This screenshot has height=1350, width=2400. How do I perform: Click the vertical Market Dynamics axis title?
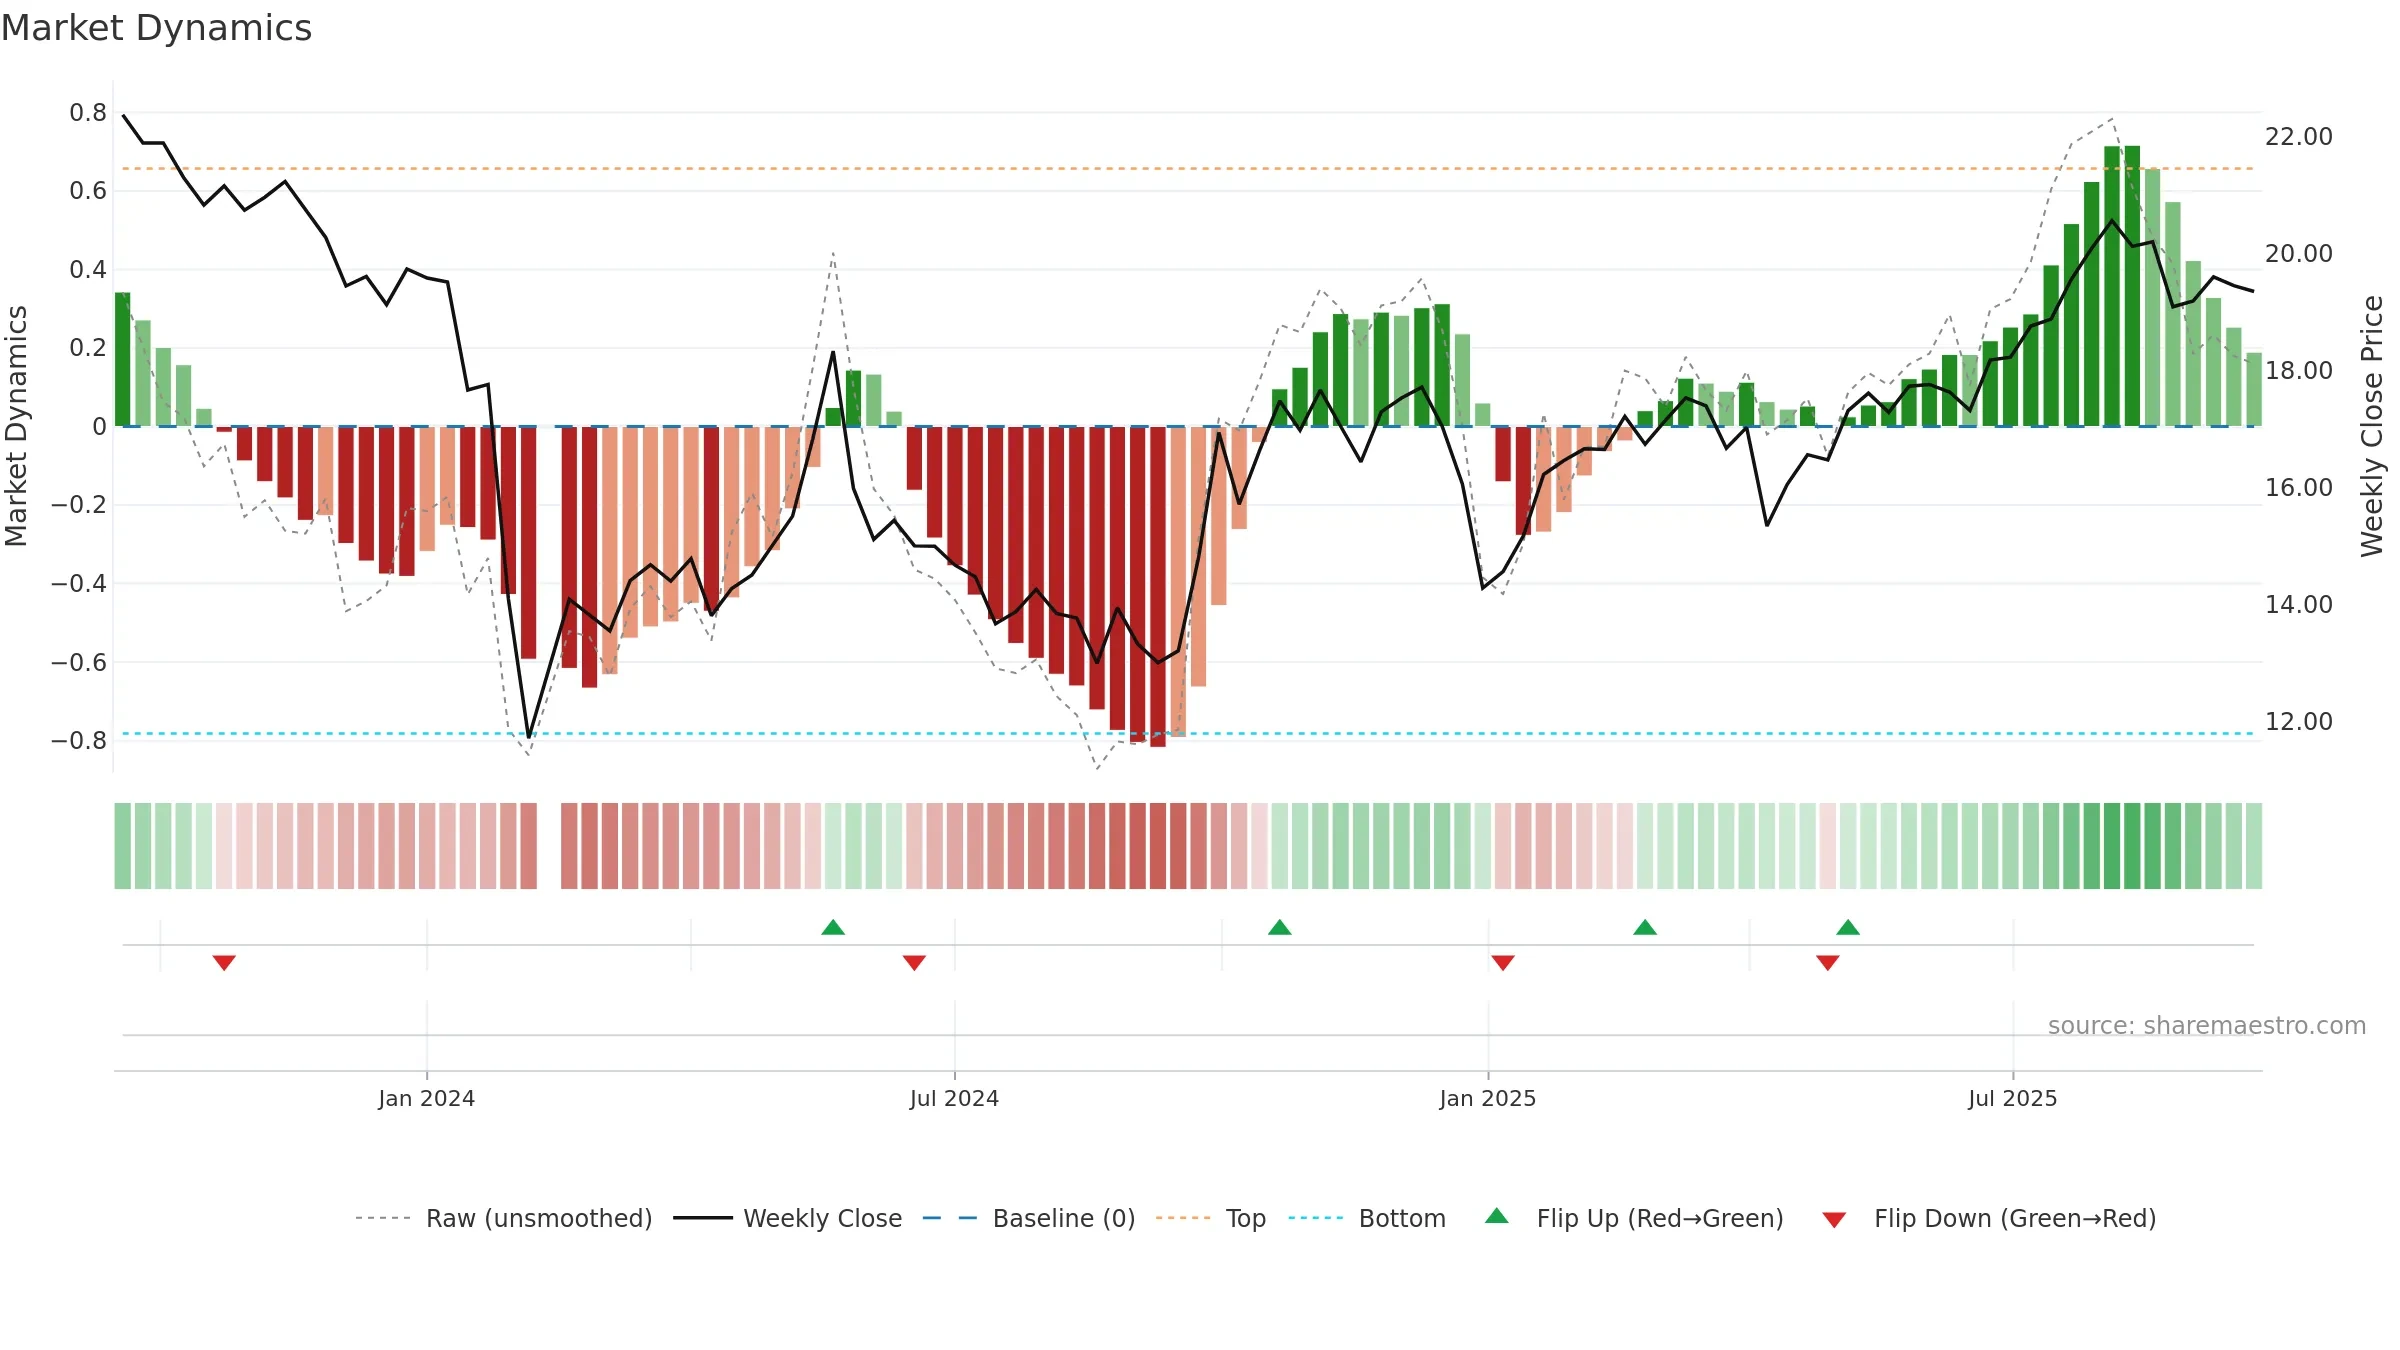(16, 426)
